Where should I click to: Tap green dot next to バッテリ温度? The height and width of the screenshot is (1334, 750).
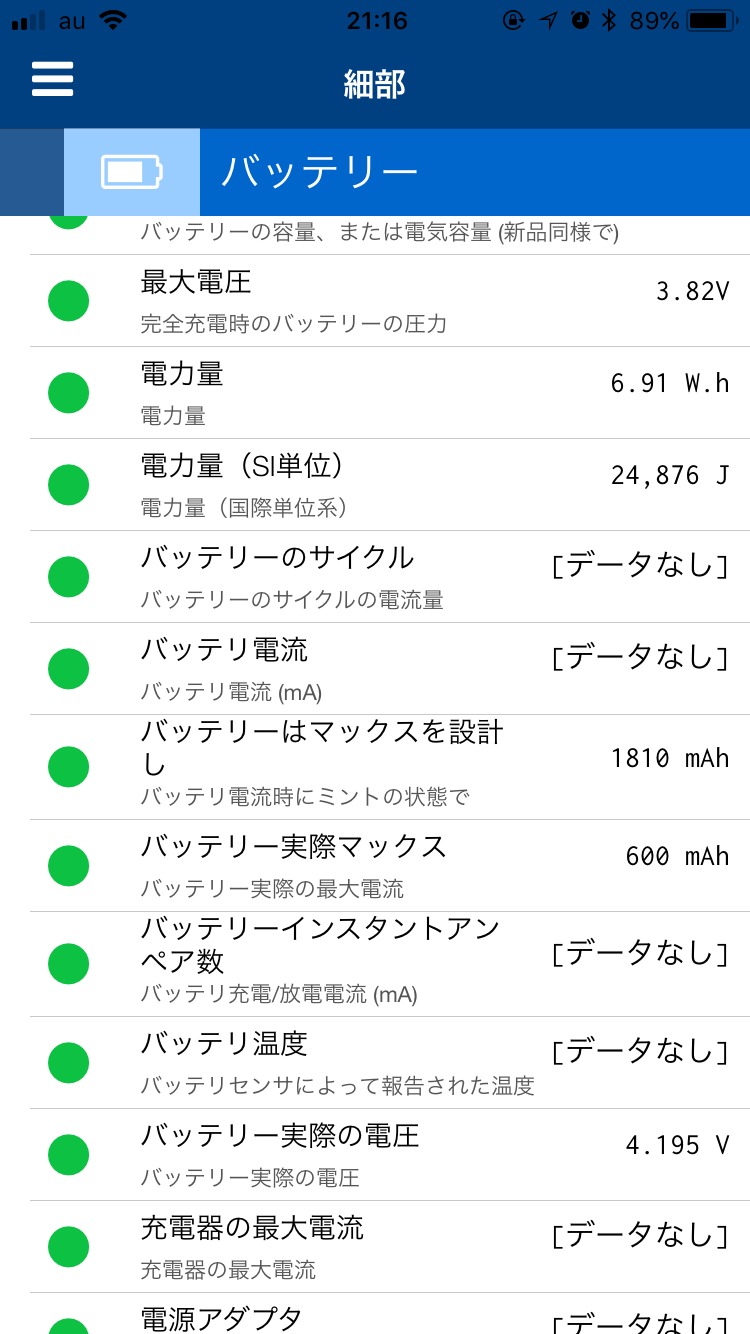coord(69,1063)
